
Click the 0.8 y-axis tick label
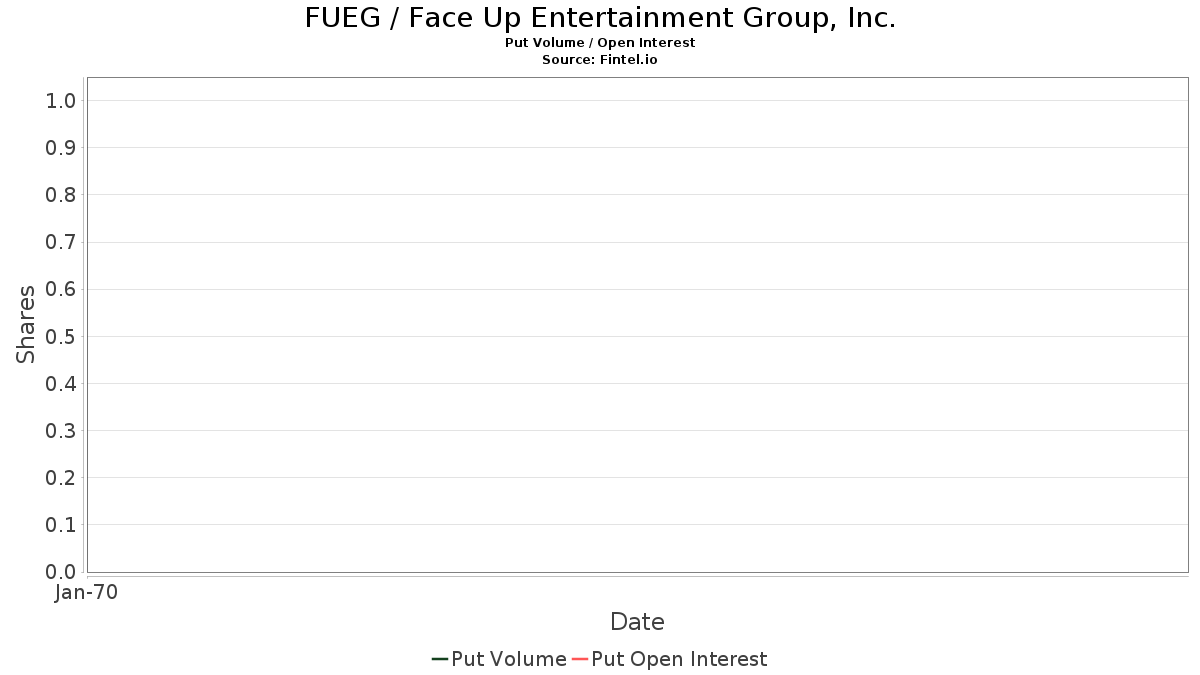point(61,195)
